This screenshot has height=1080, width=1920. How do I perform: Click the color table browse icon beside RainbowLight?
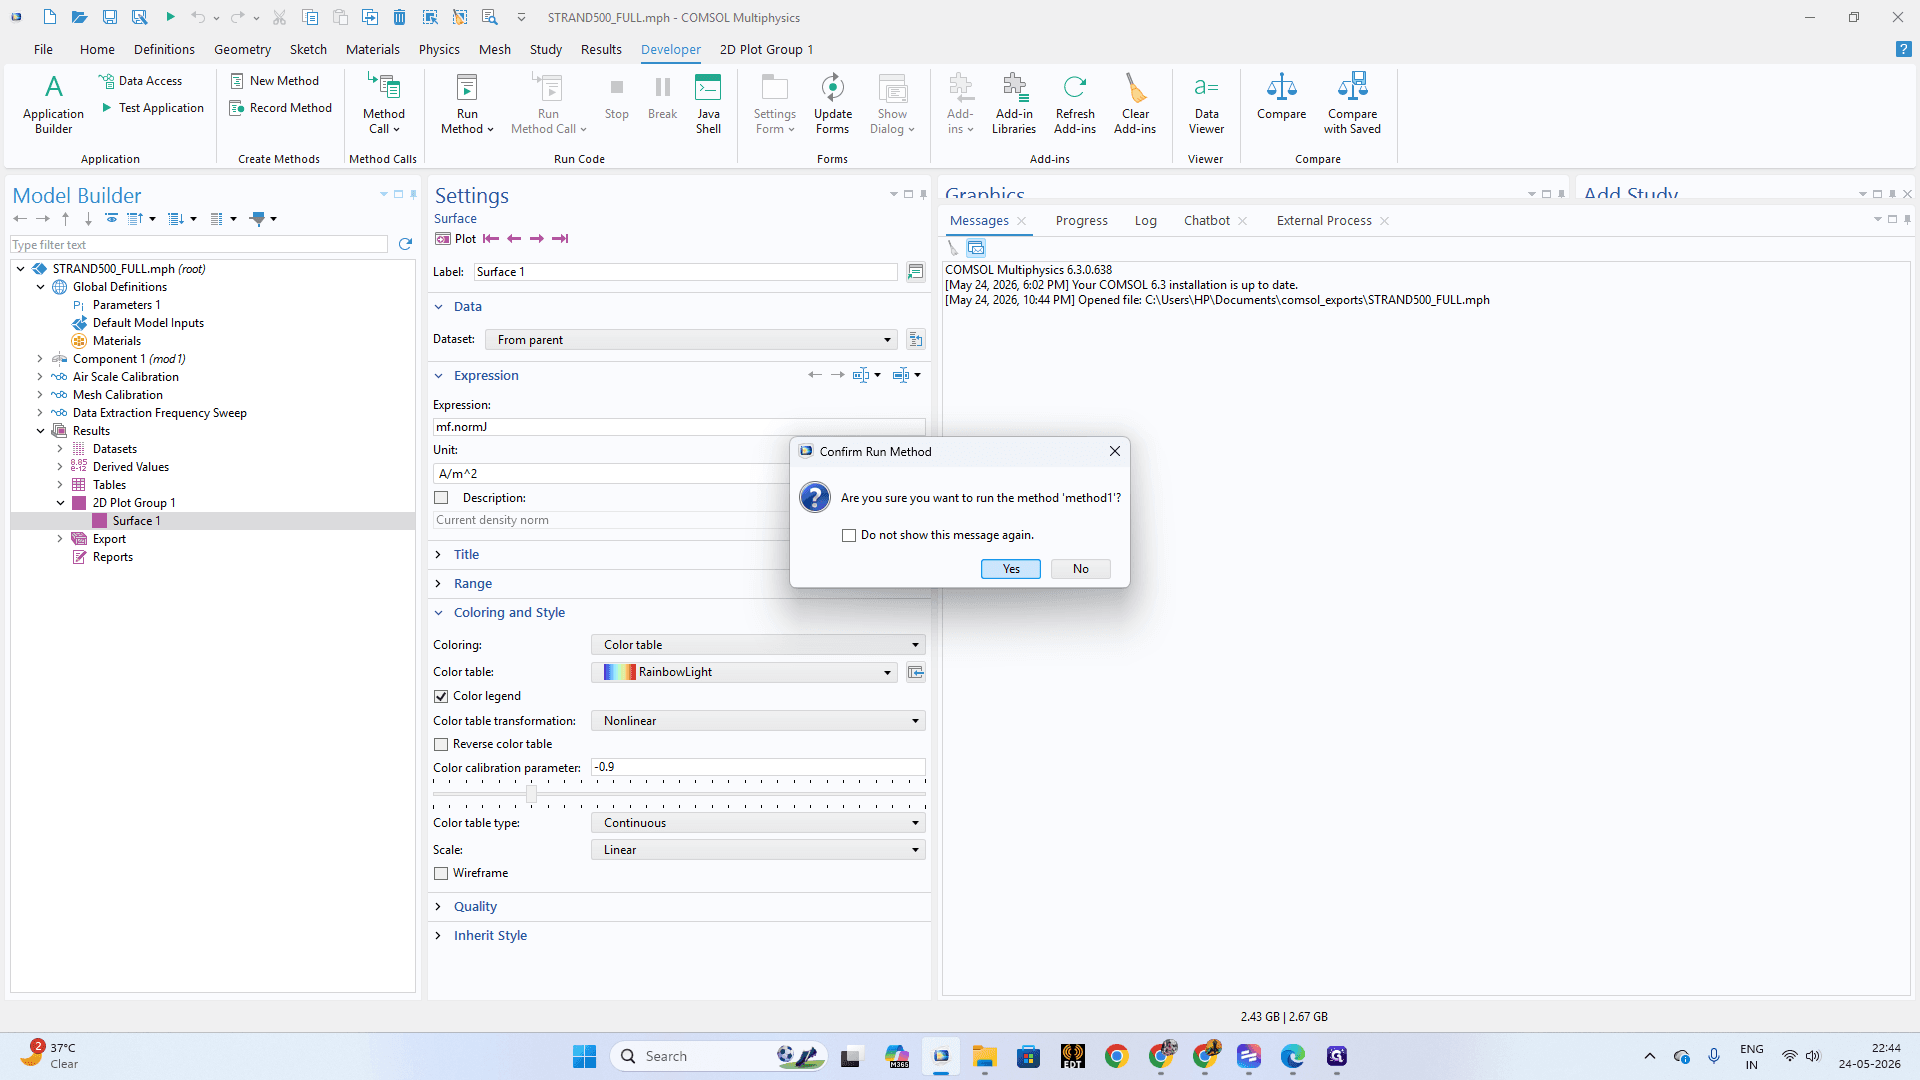click(x=915, y=672)
